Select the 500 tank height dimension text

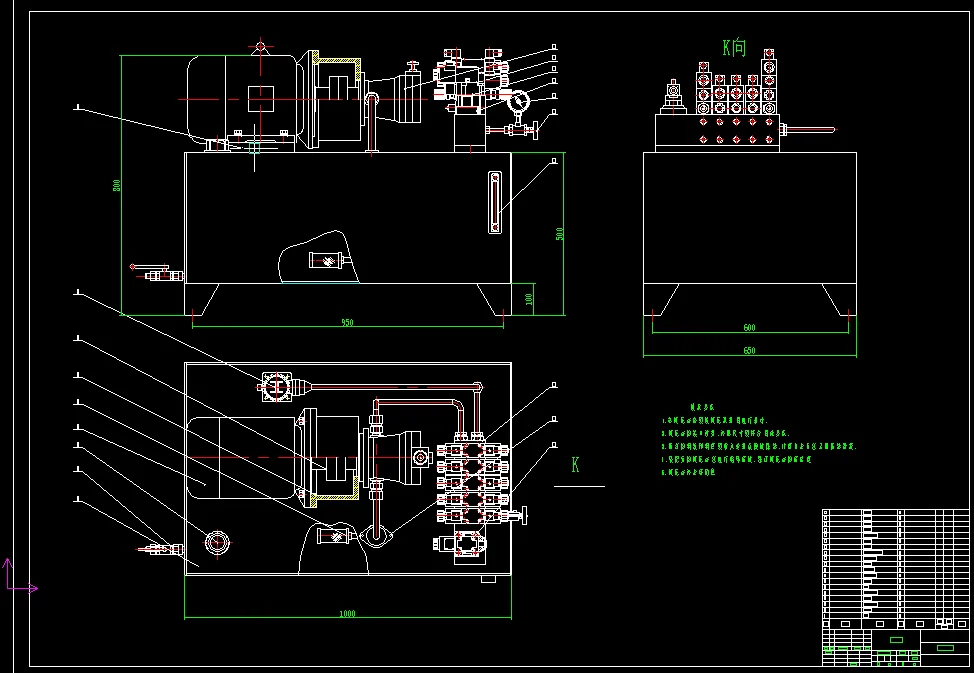click(559, 234)
